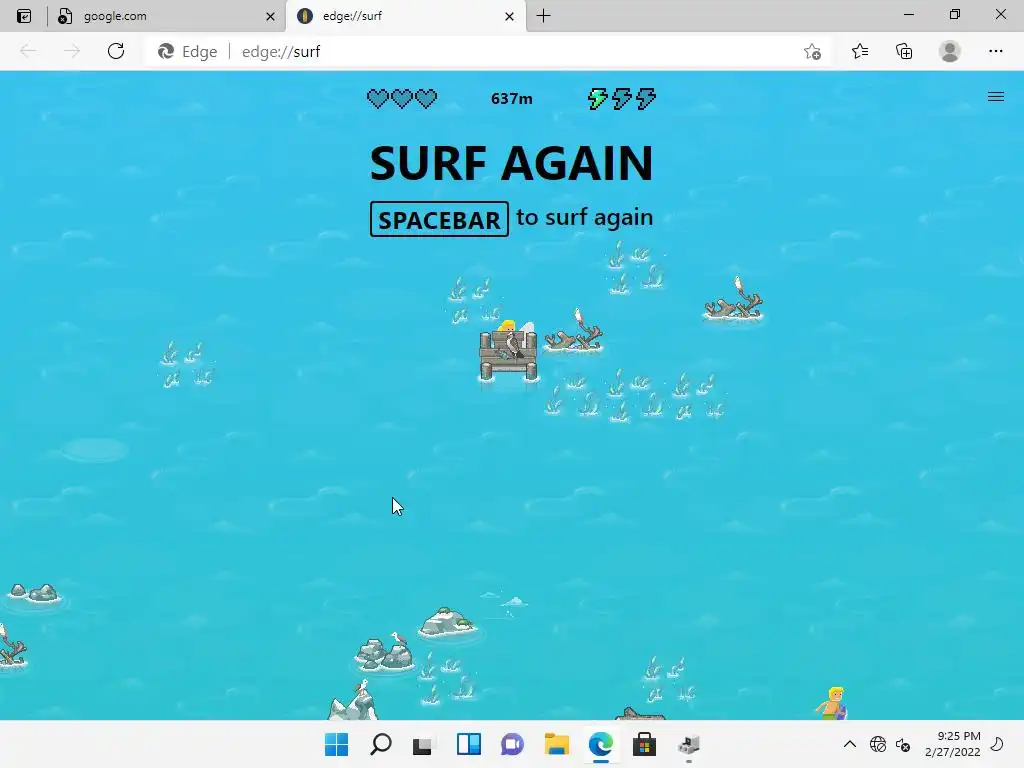This screenshot has height=768, width=1024.
Task: Open the clock showing 9:25 PM
Action: pyautogui.click(x=952, y=744)
